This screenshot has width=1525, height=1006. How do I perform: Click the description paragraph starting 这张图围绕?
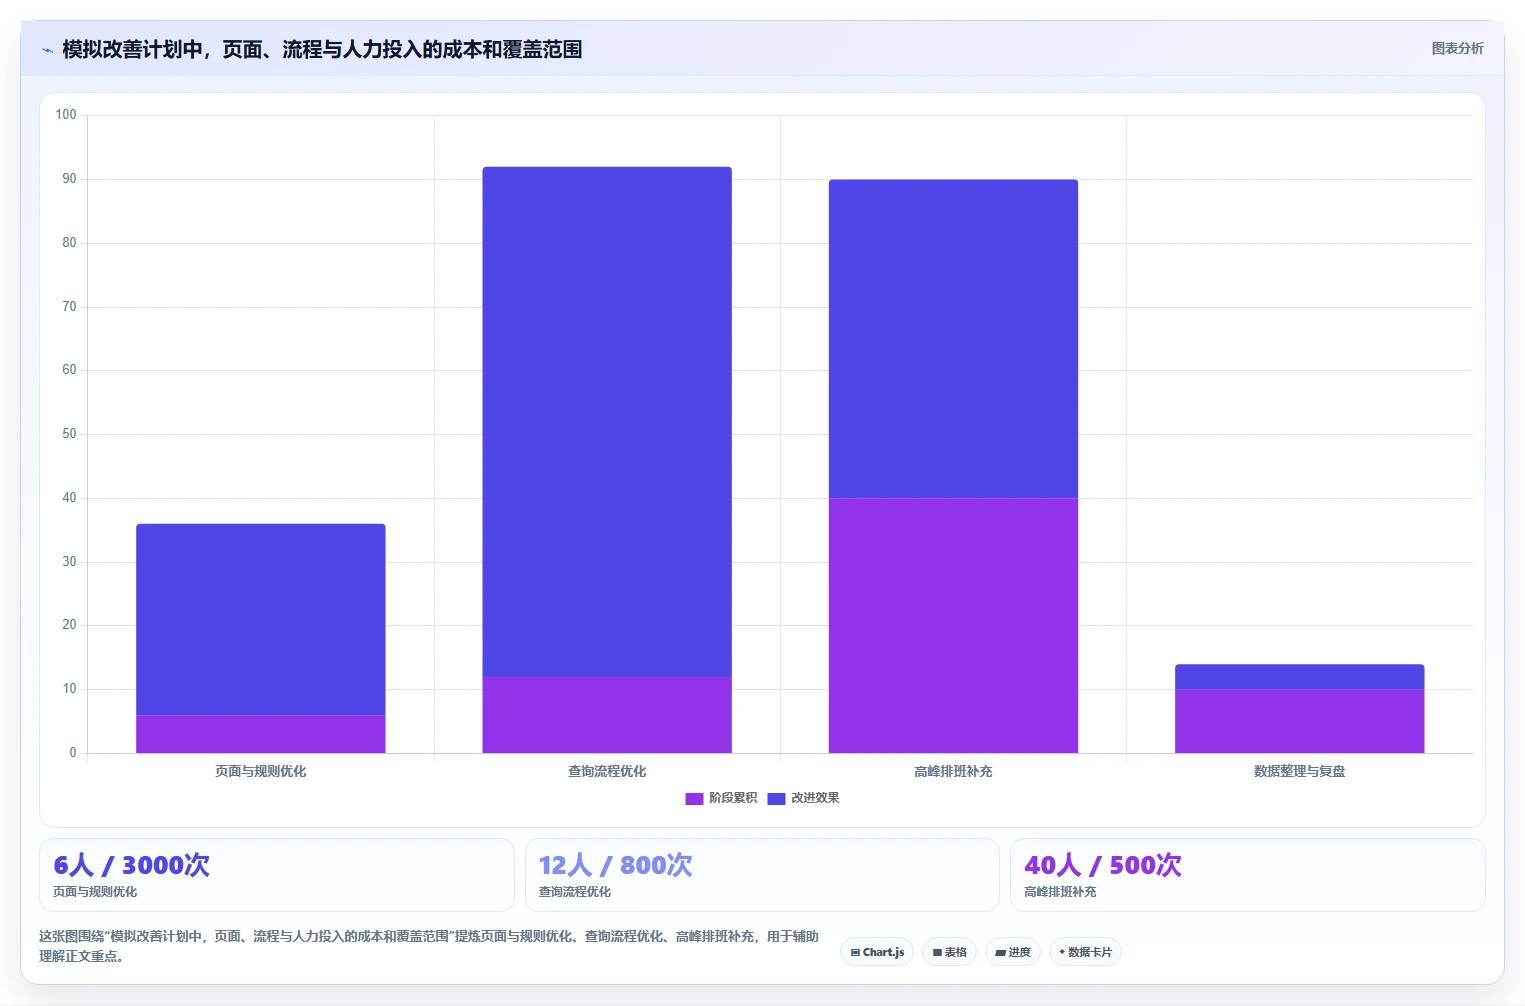point(429,946)
